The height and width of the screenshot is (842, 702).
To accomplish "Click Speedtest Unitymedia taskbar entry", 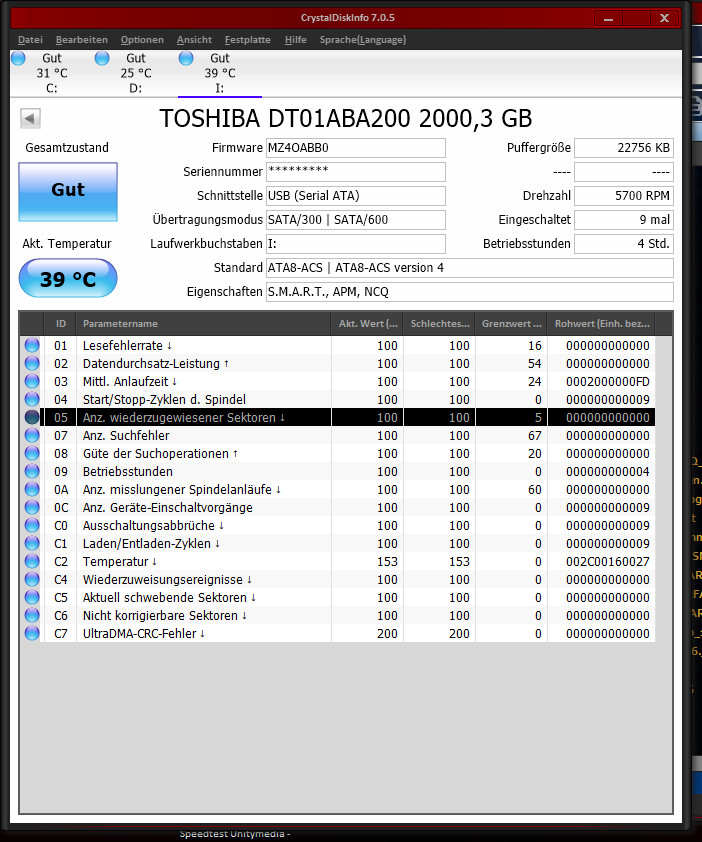I will tap(235, 834).
